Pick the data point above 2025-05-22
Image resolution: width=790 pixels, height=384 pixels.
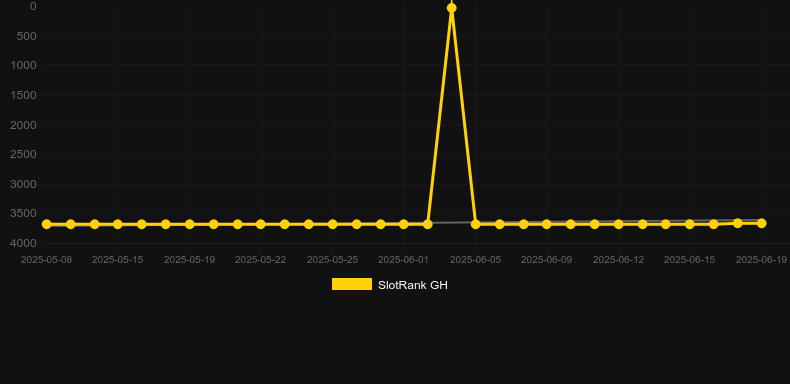tap(260, 224)
